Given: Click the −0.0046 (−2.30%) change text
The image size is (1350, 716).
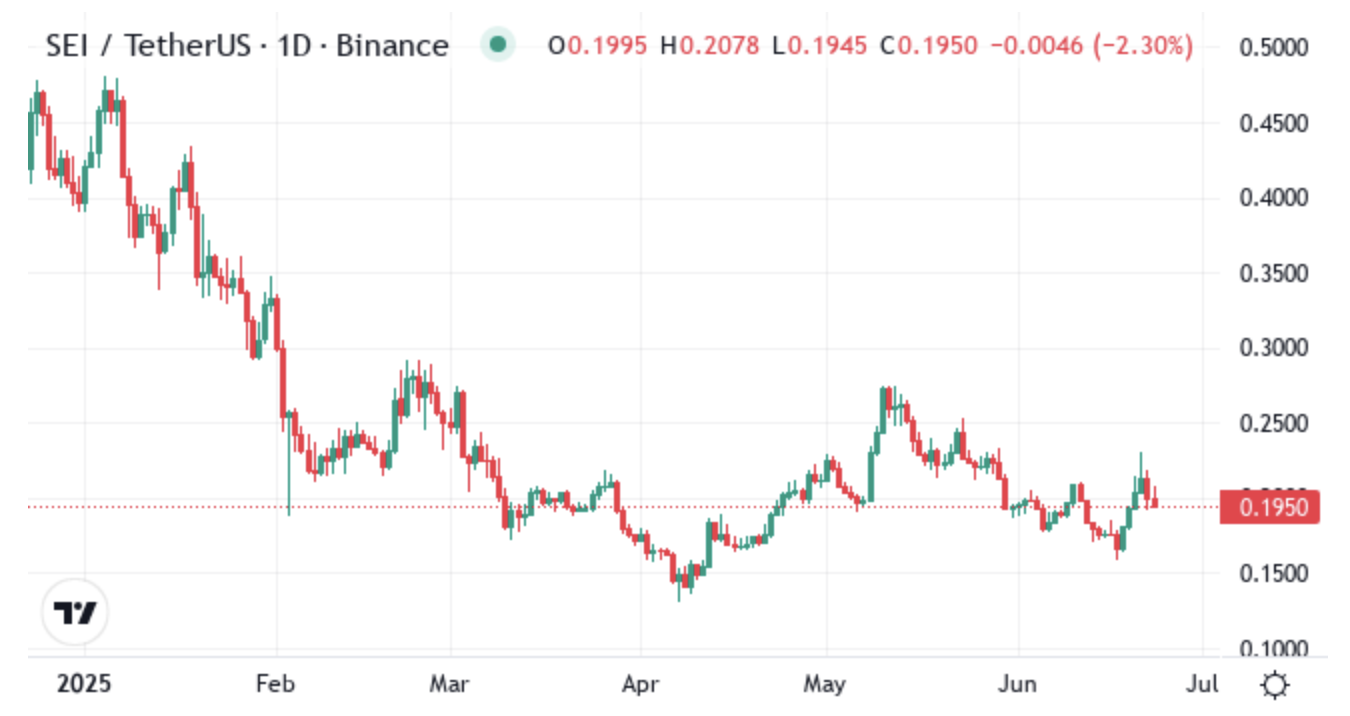Looking at the screenshot, I should coord(1092,46).
